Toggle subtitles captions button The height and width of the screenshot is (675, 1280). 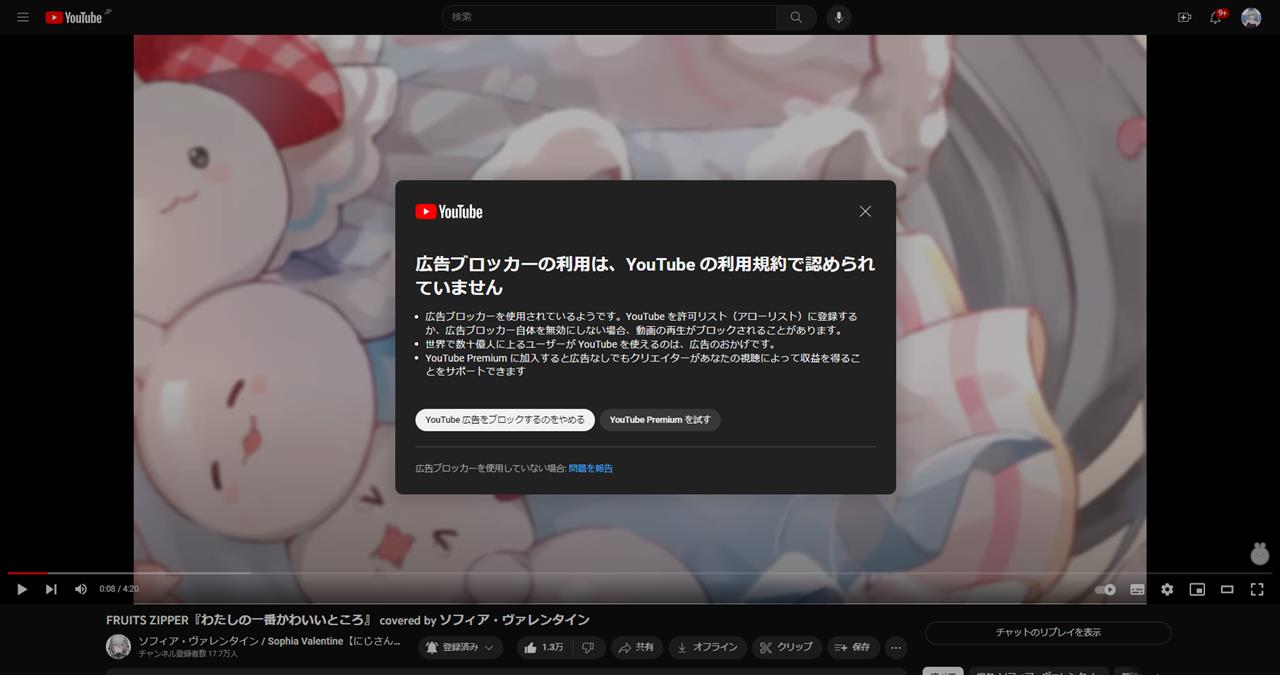[1137, 590]
